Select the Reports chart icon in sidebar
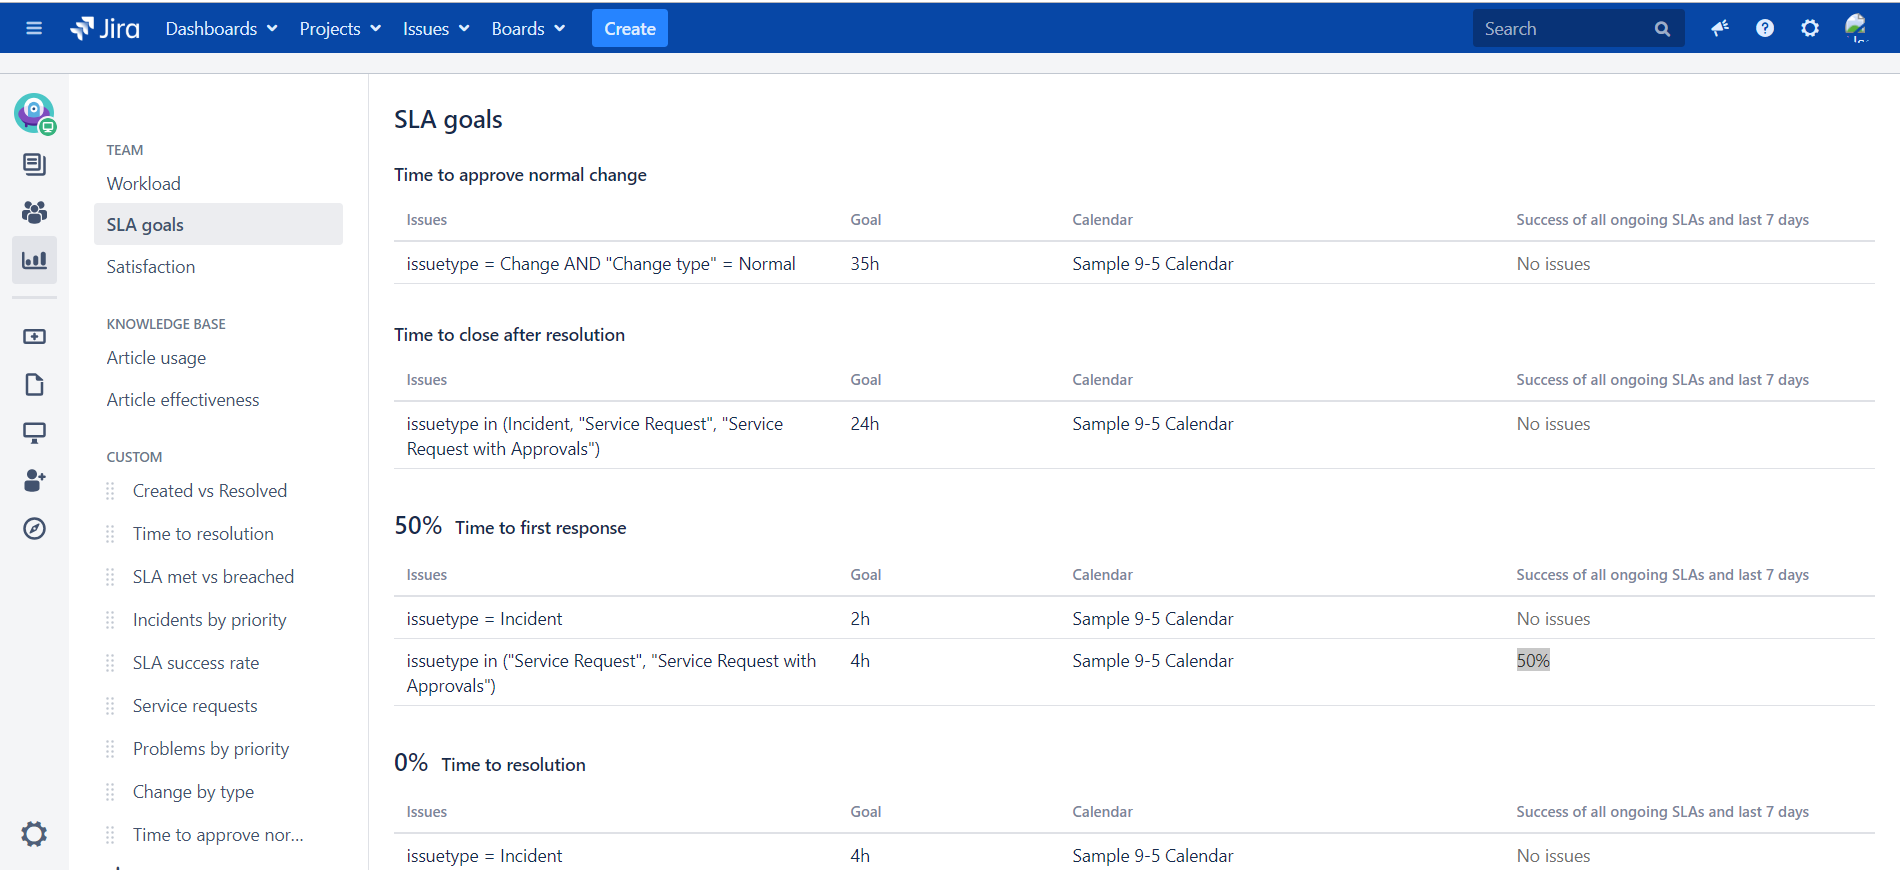The width and height of the screenshot is (1900, 870). tap(34, 260)
